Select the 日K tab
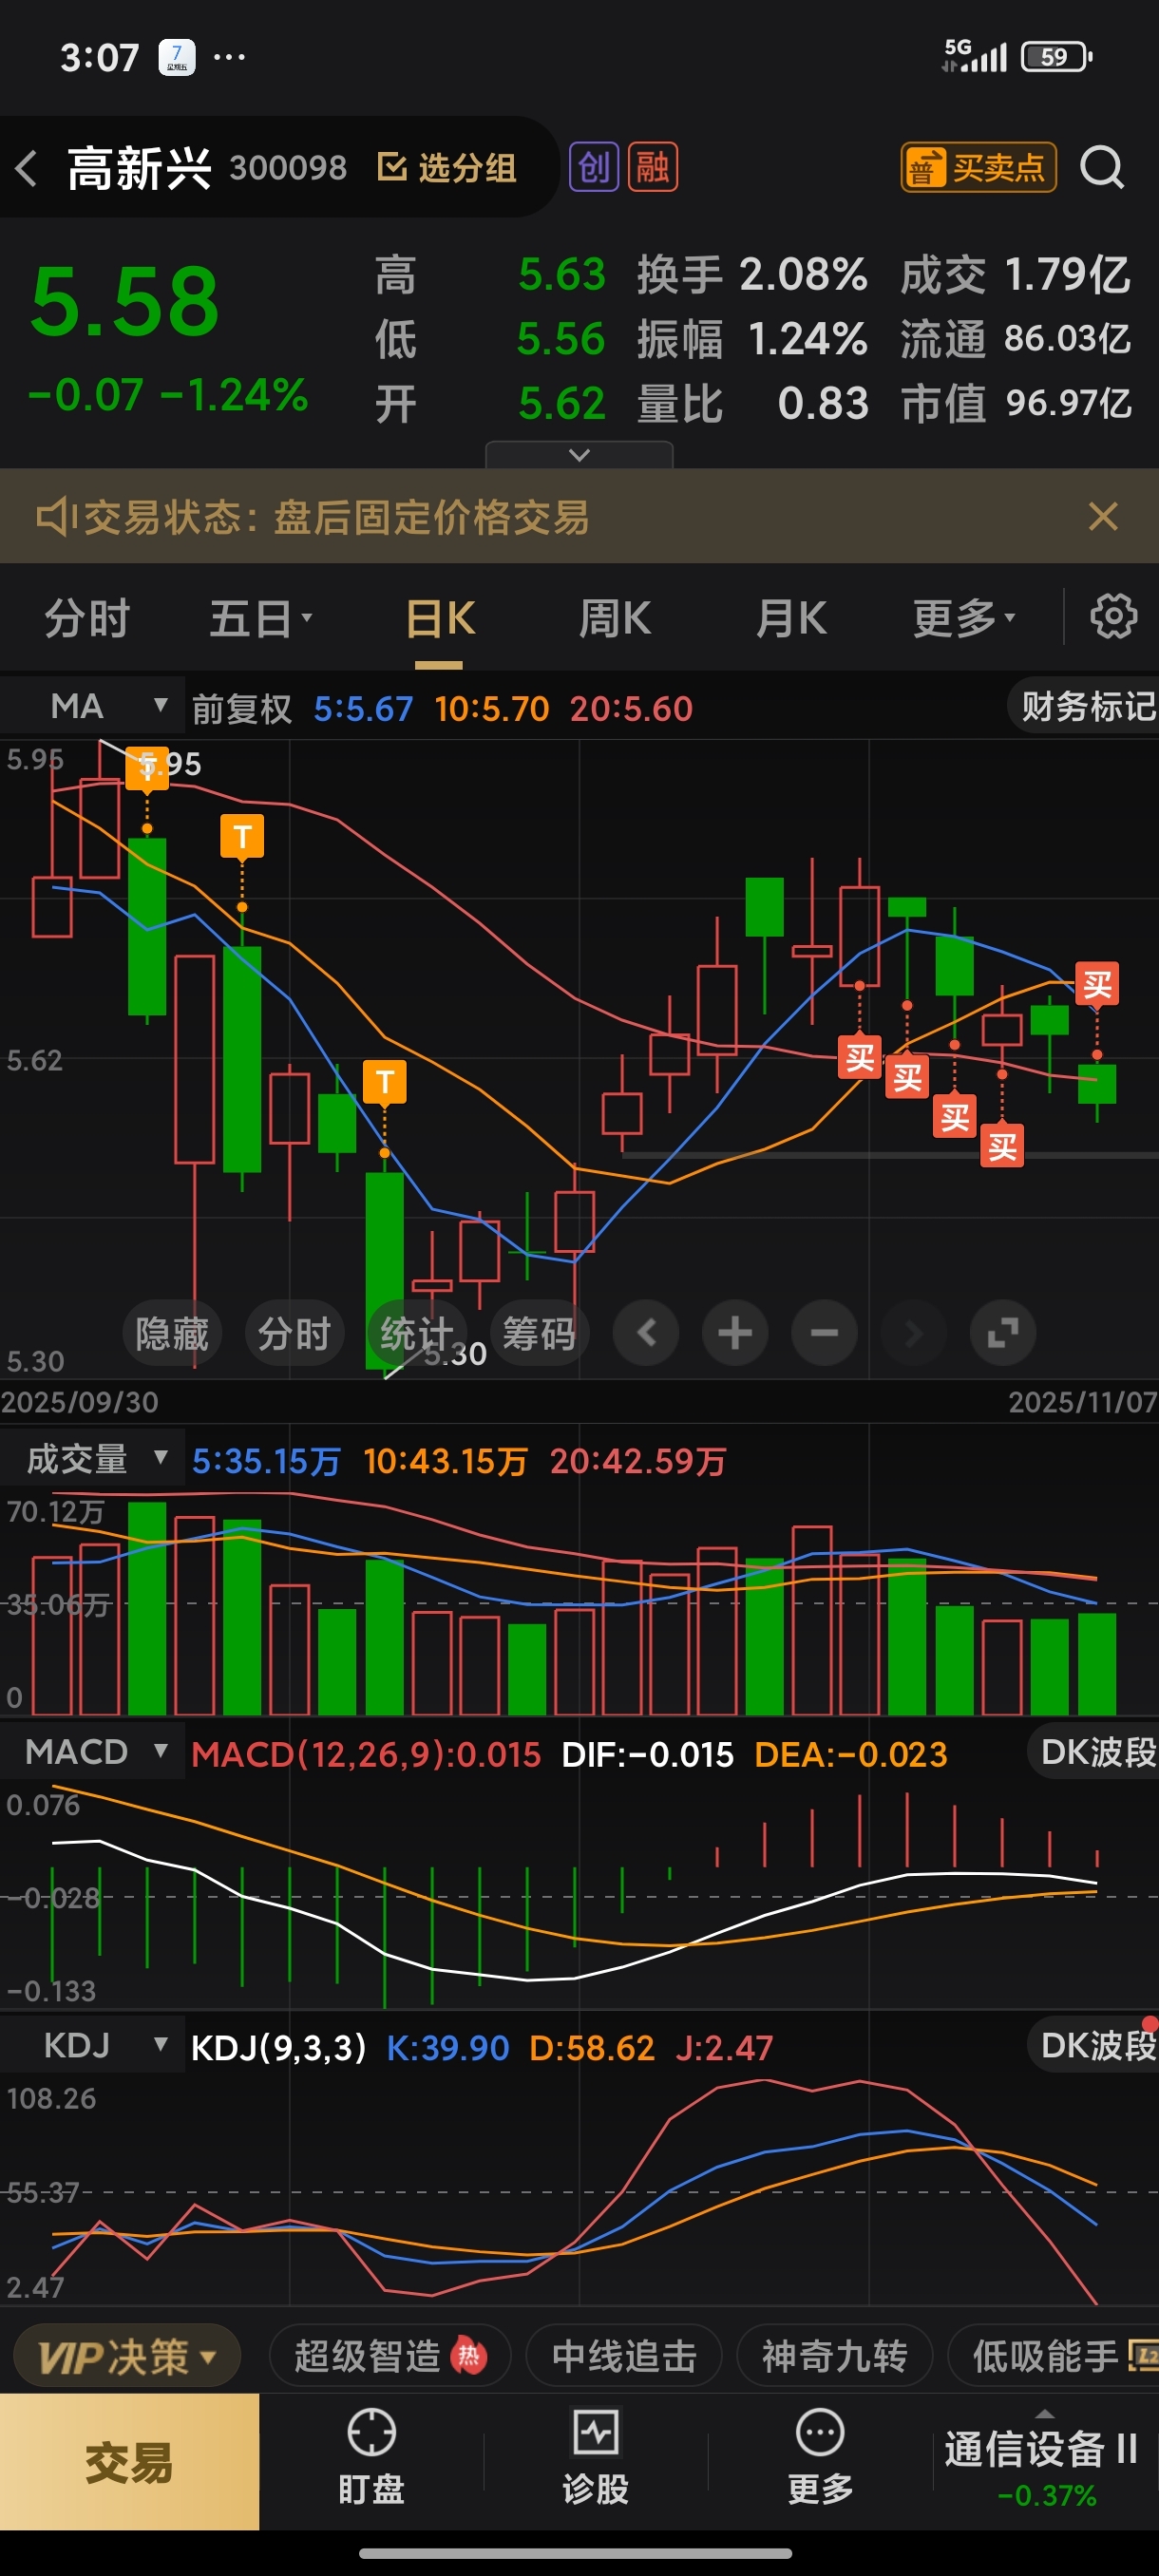This screenshot has width=1159, height=2576. pyautogui.click(x=439, y=618)
